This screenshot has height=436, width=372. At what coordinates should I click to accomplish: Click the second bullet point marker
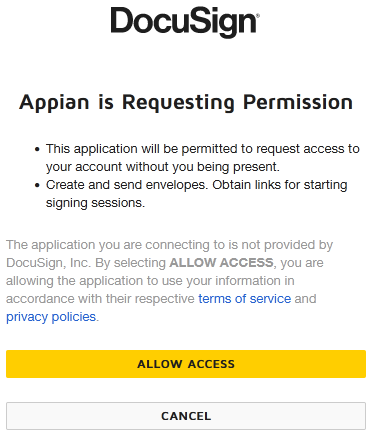[x=37, y=185]
